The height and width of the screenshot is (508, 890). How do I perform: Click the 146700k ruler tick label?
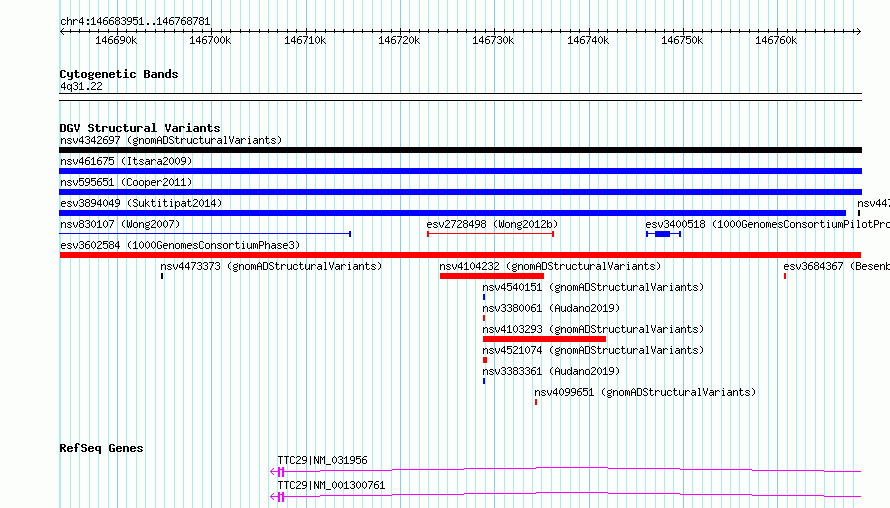pyautogui.click(x=210, y=40)
